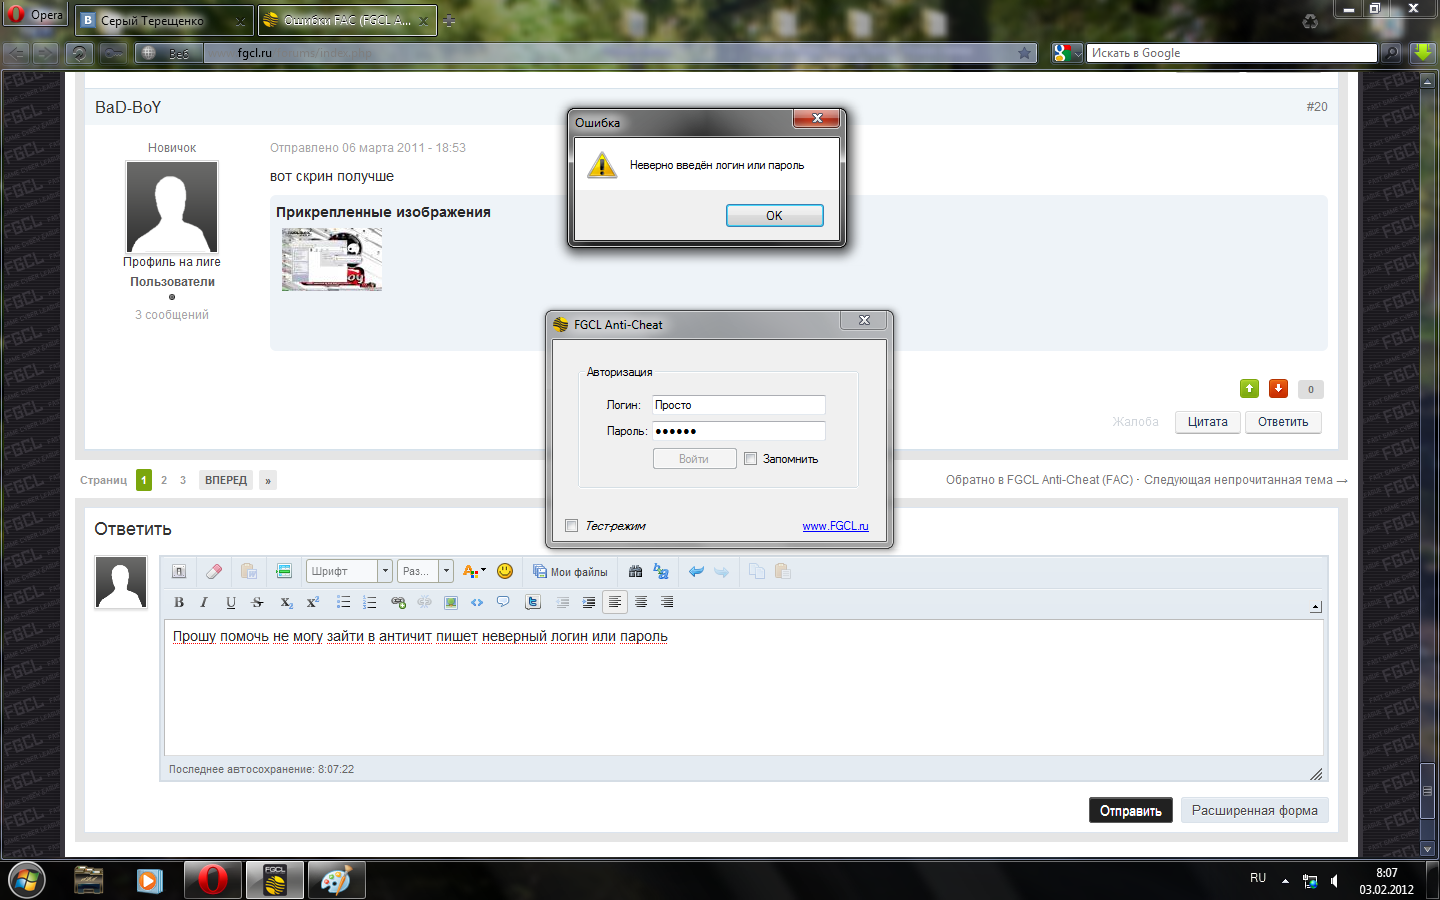Insert a quote bubble

pyautogui.click(x=503, y=602)
